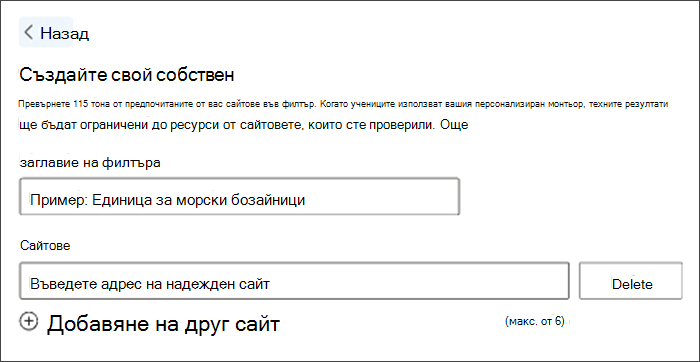Click the Пример: Единица за морски бозайници placeholder
The height and width of the screenshot is (362, 700).
point(167,200)
